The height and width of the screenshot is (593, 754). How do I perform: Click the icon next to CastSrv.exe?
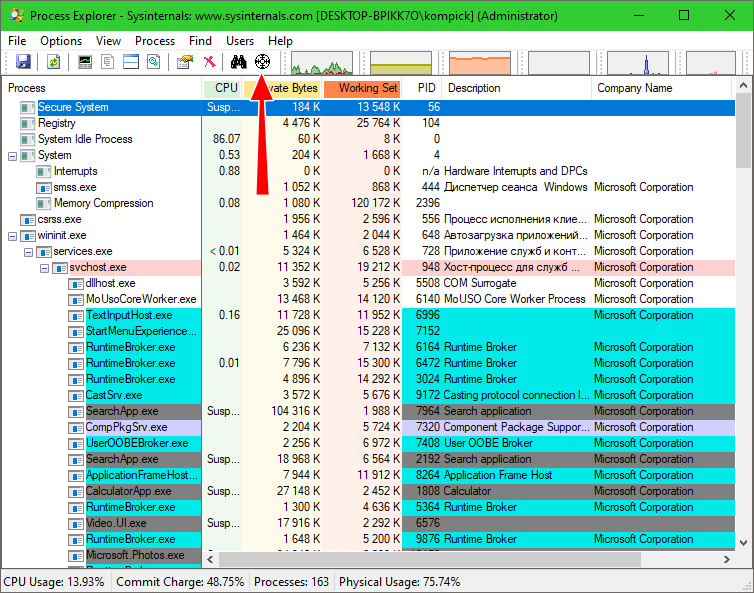tap(75, 395)
